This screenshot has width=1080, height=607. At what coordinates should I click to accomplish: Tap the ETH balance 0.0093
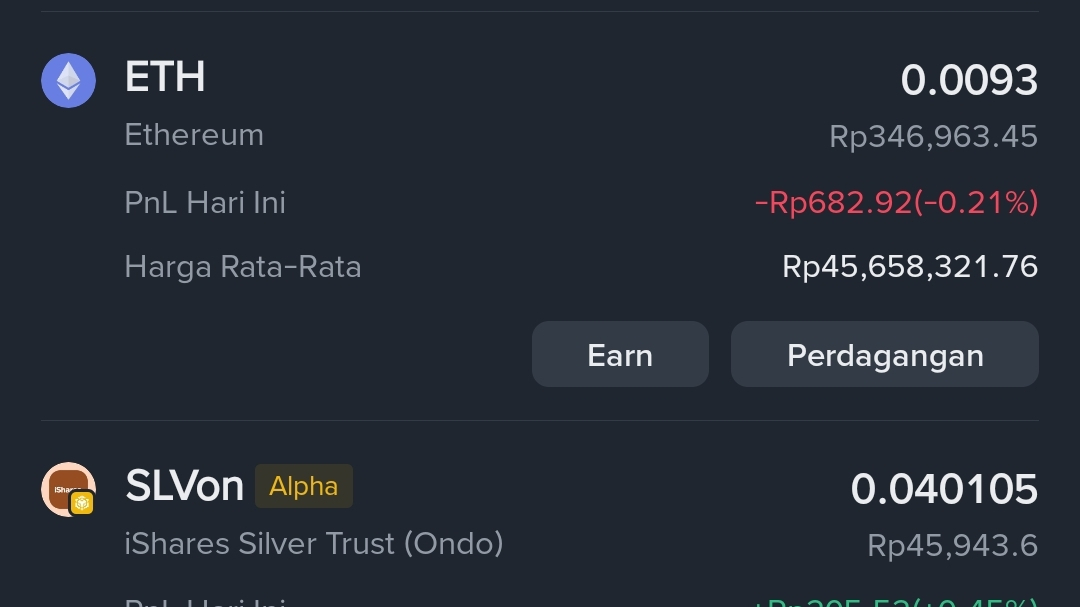click(x=968, y=80)
